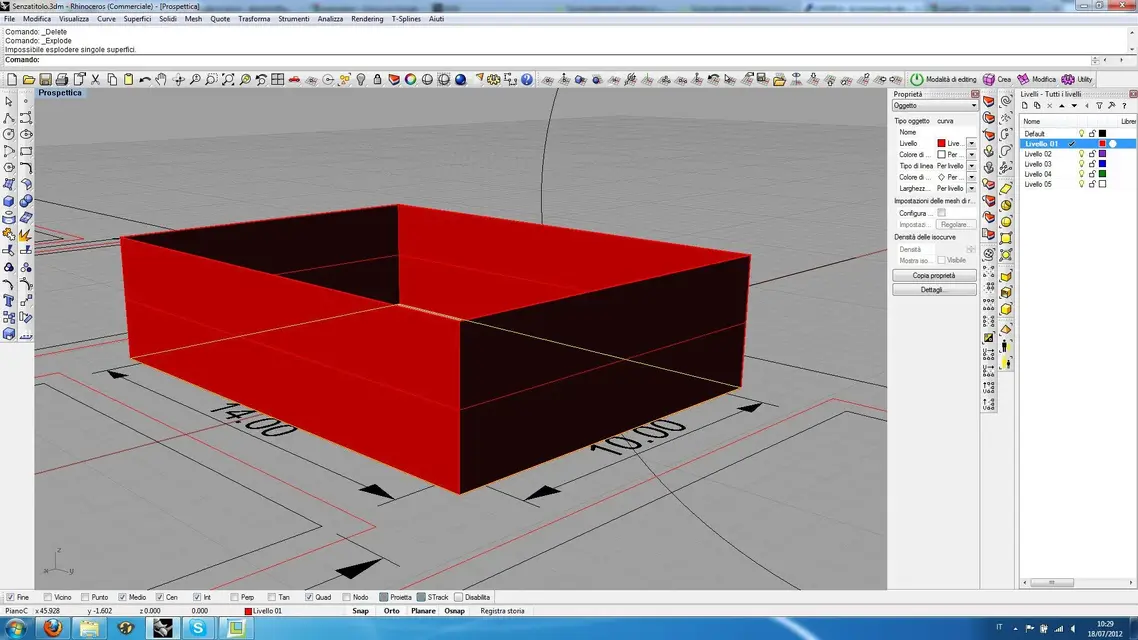Click the new layer icon in Livelli panel
1138x640 pixels.
coord(1024,106)
